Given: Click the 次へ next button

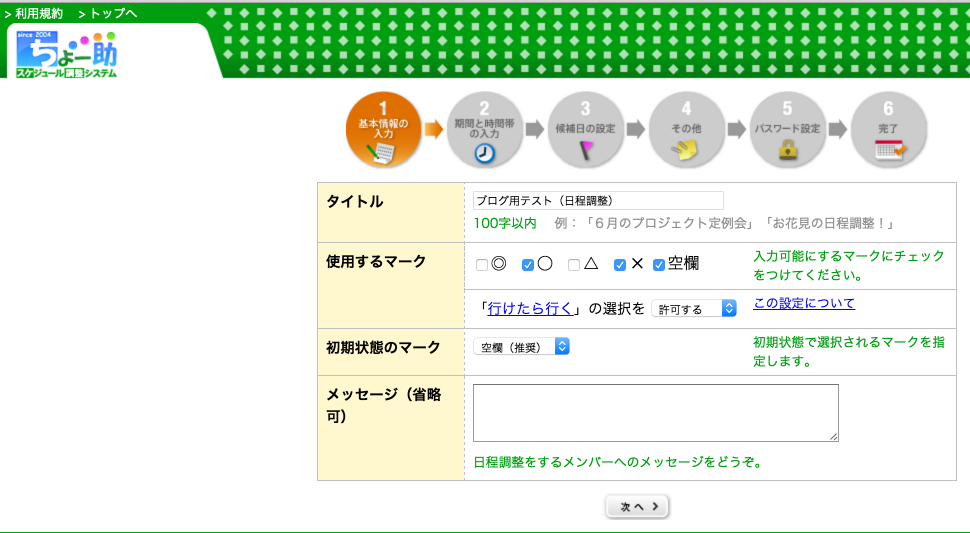Looking at the screenshot, I should click(637, 506).
